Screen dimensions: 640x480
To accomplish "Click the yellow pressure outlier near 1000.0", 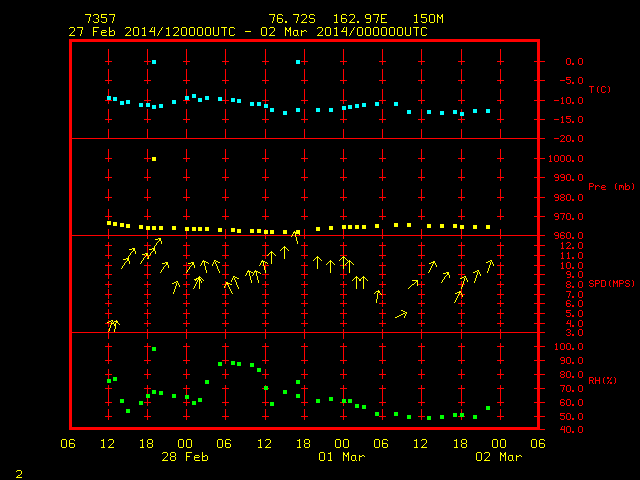I will [154, 159].
